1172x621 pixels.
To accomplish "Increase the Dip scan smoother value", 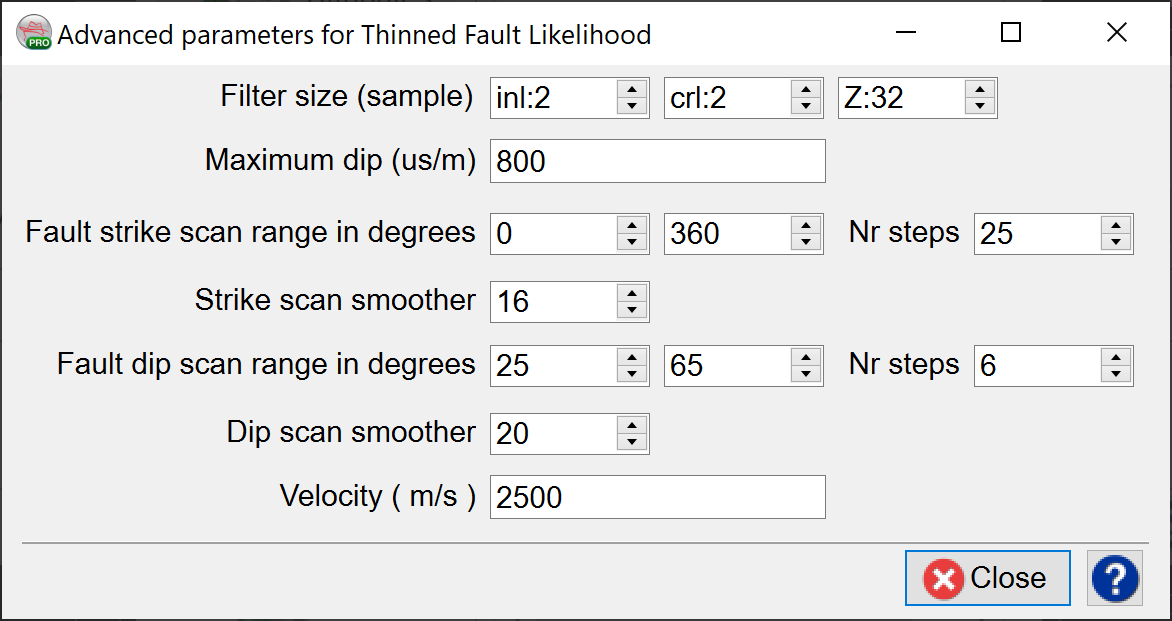I will [x=631, y=425].
